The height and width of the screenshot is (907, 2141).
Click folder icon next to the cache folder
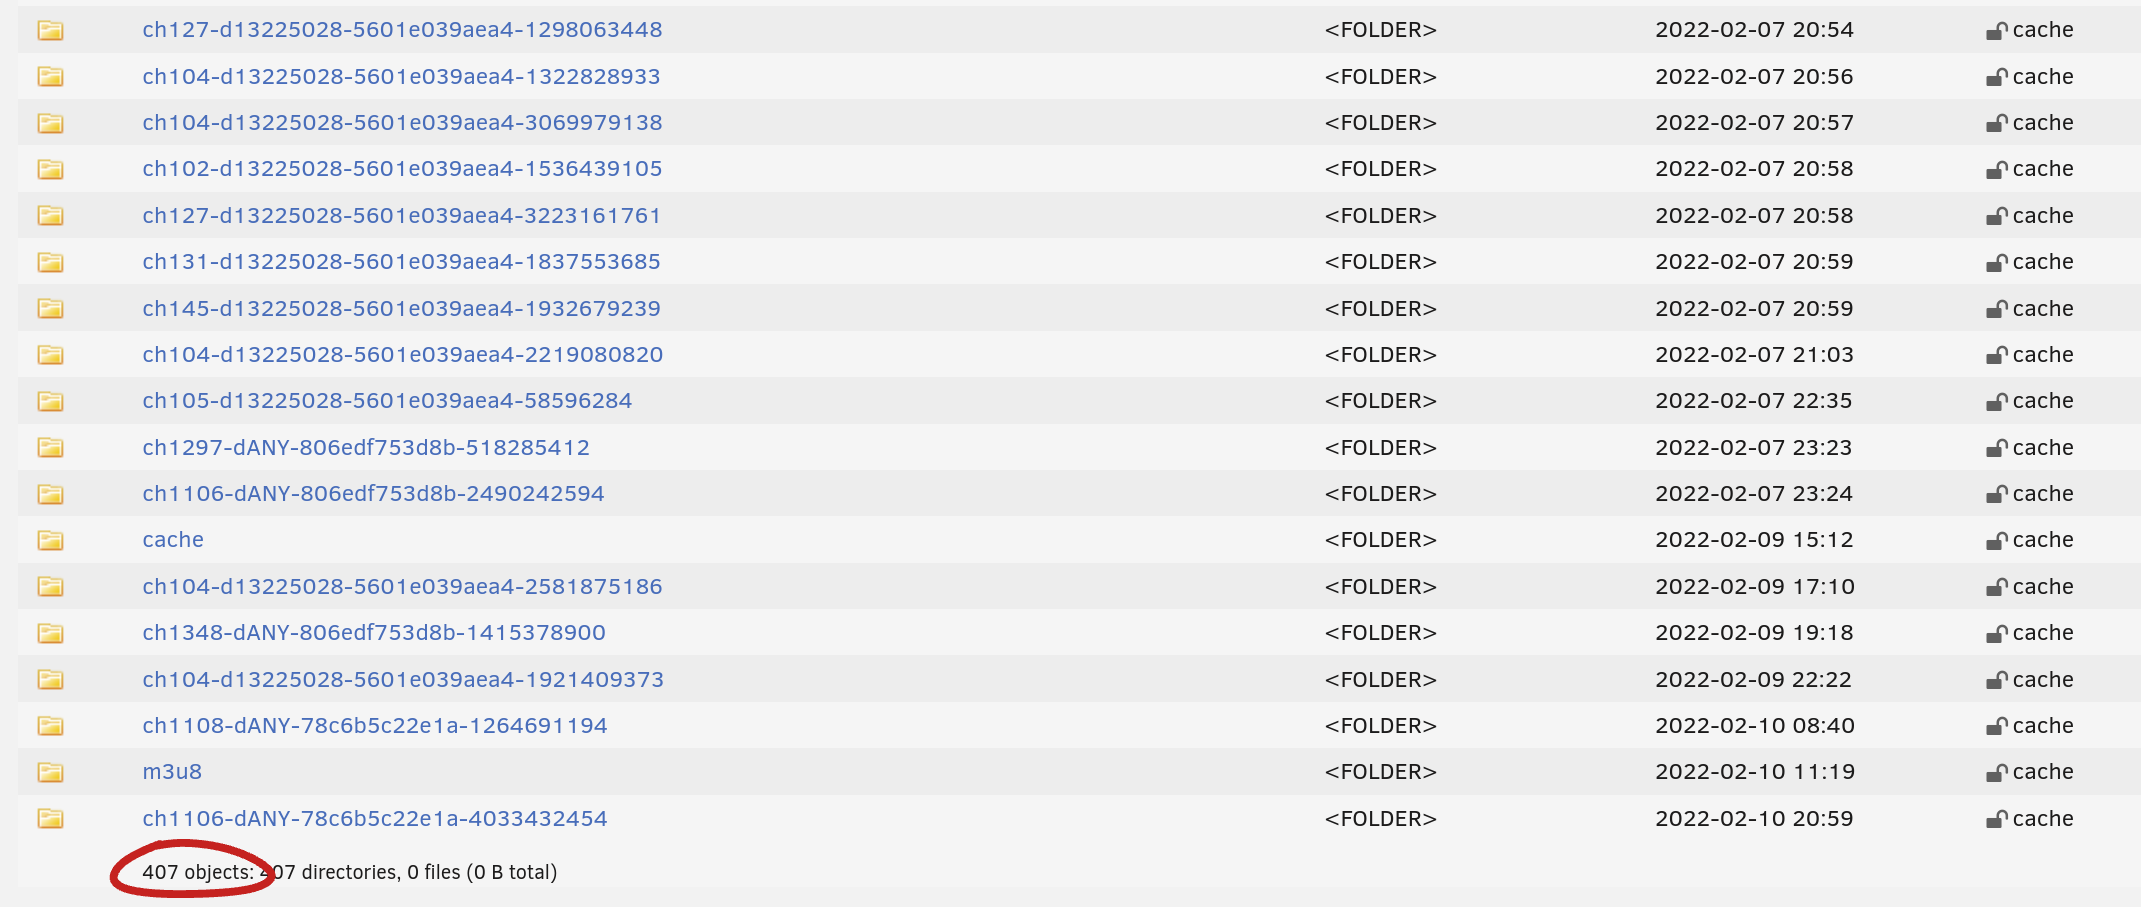click(50, 541)
